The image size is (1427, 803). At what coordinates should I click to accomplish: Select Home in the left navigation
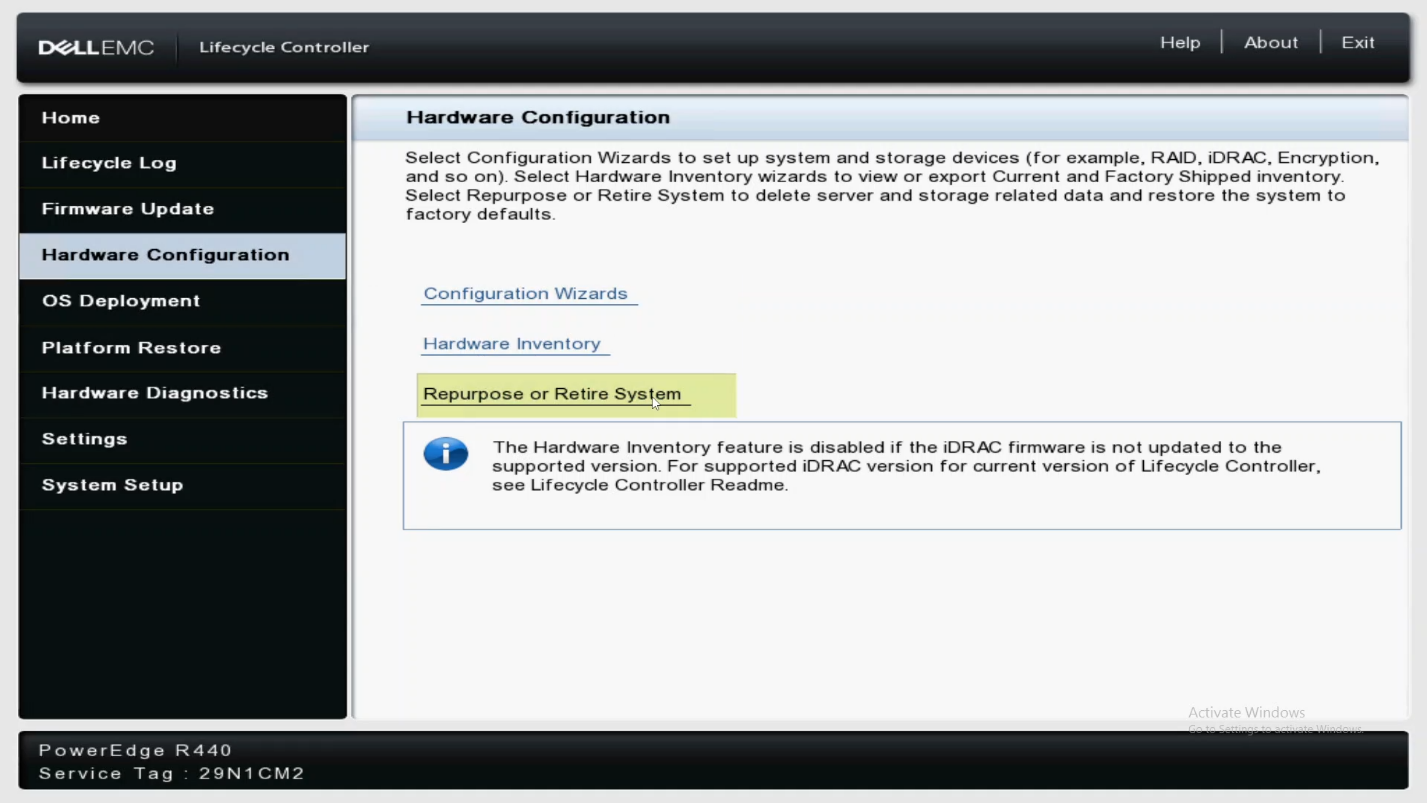point(70,117)
